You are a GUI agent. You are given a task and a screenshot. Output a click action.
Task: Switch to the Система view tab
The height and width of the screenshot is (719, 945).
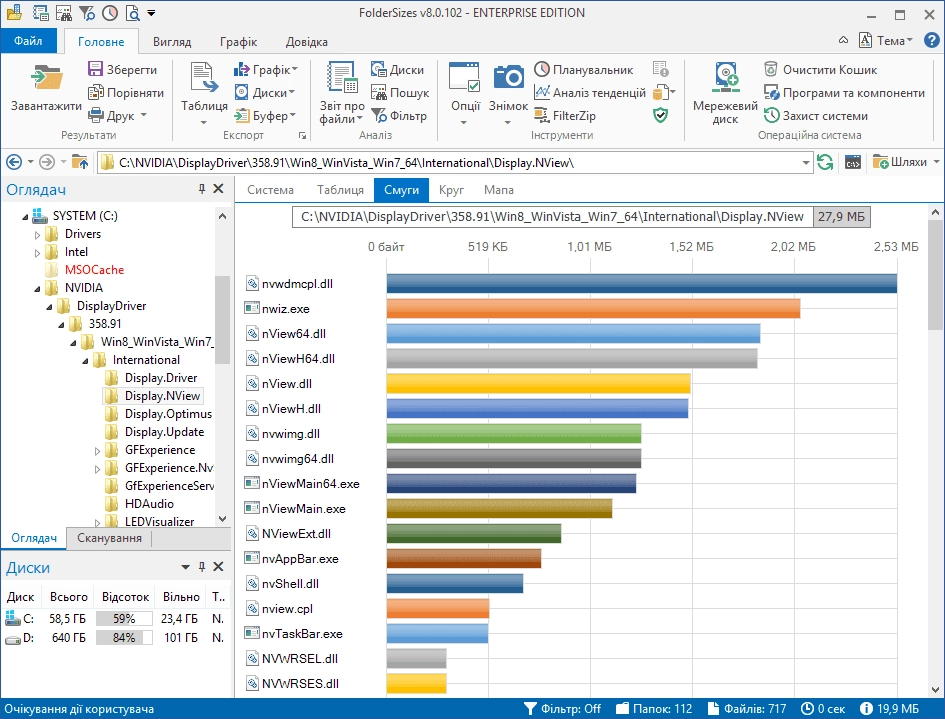pyautogui.click(x=270, y=190)
